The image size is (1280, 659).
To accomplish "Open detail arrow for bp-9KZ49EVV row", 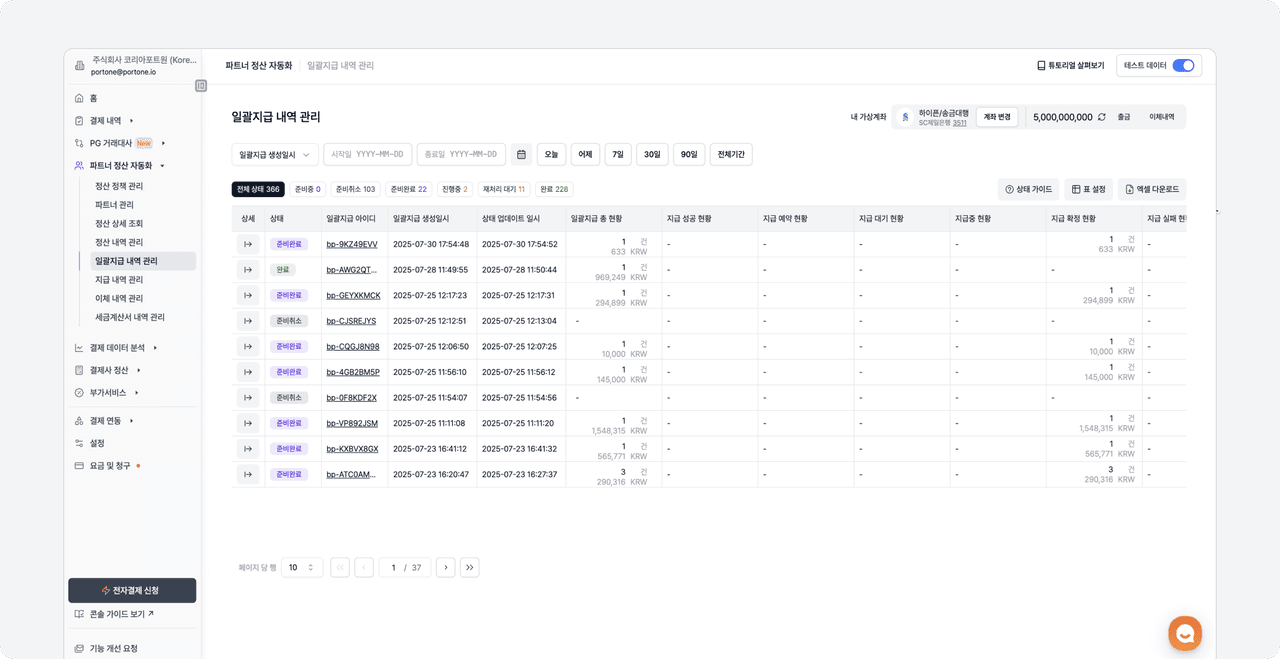I will pos(247,244).
